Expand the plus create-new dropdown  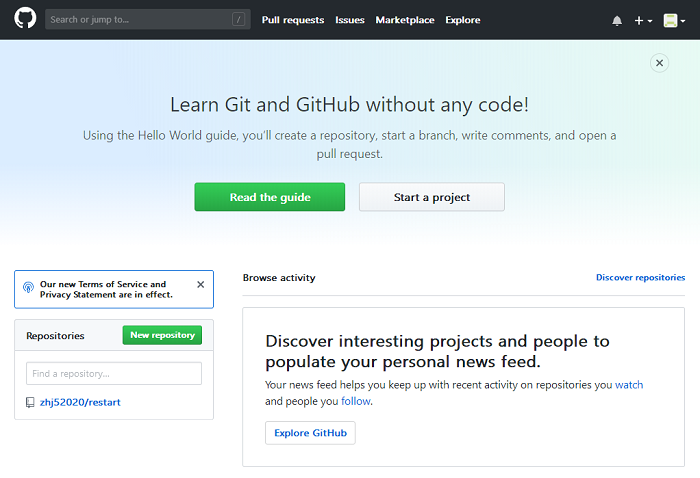coord(643,20)
